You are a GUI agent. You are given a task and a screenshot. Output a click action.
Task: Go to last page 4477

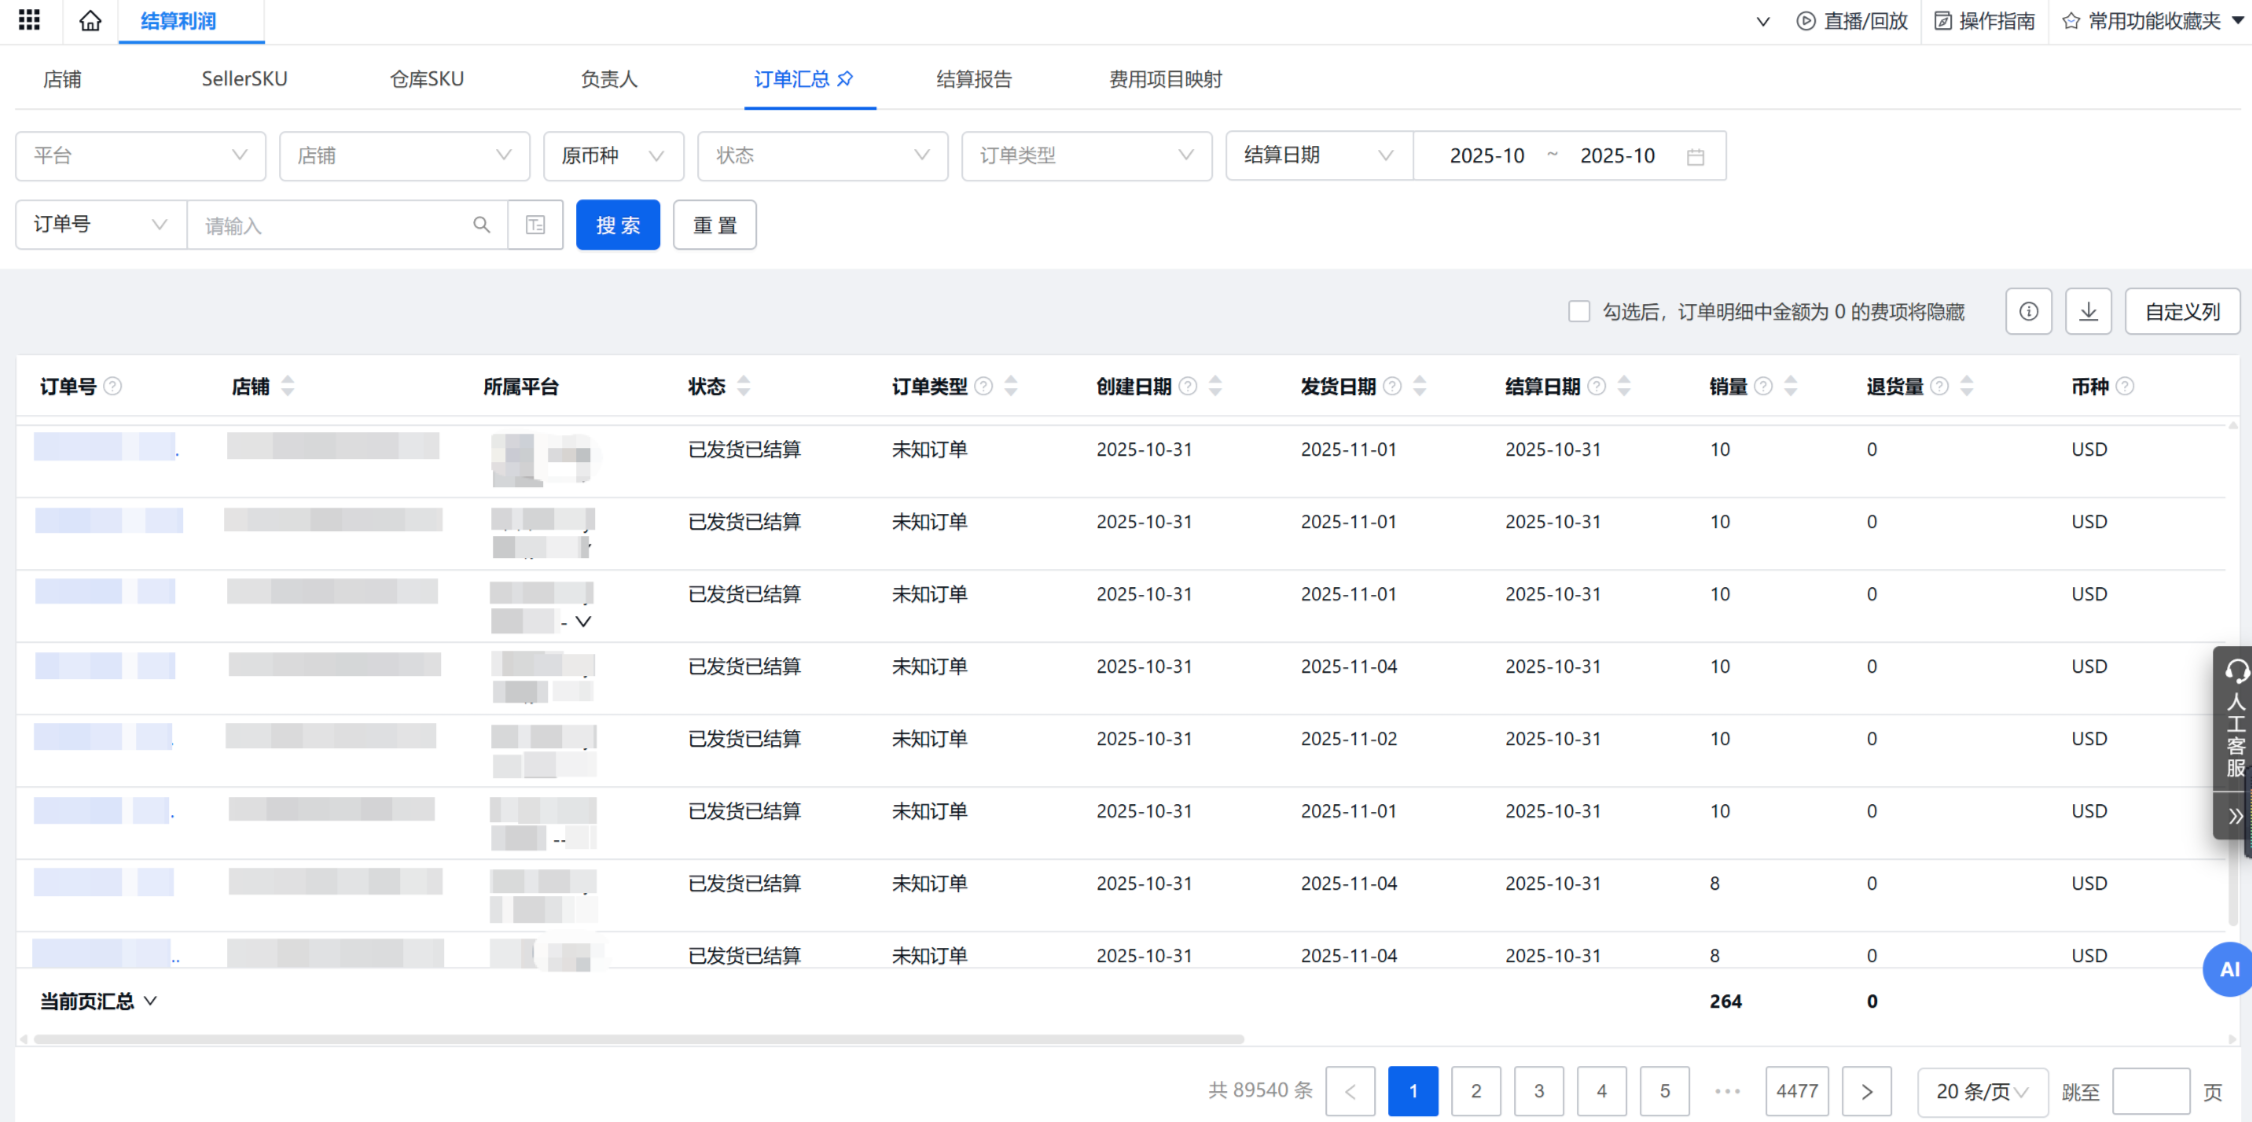pos(1797,1091)
